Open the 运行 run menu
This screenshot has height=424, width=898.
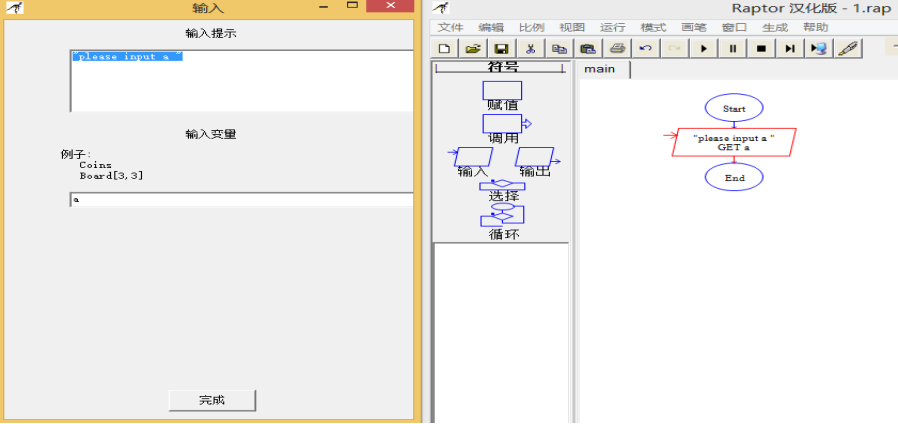coord(612,28)
